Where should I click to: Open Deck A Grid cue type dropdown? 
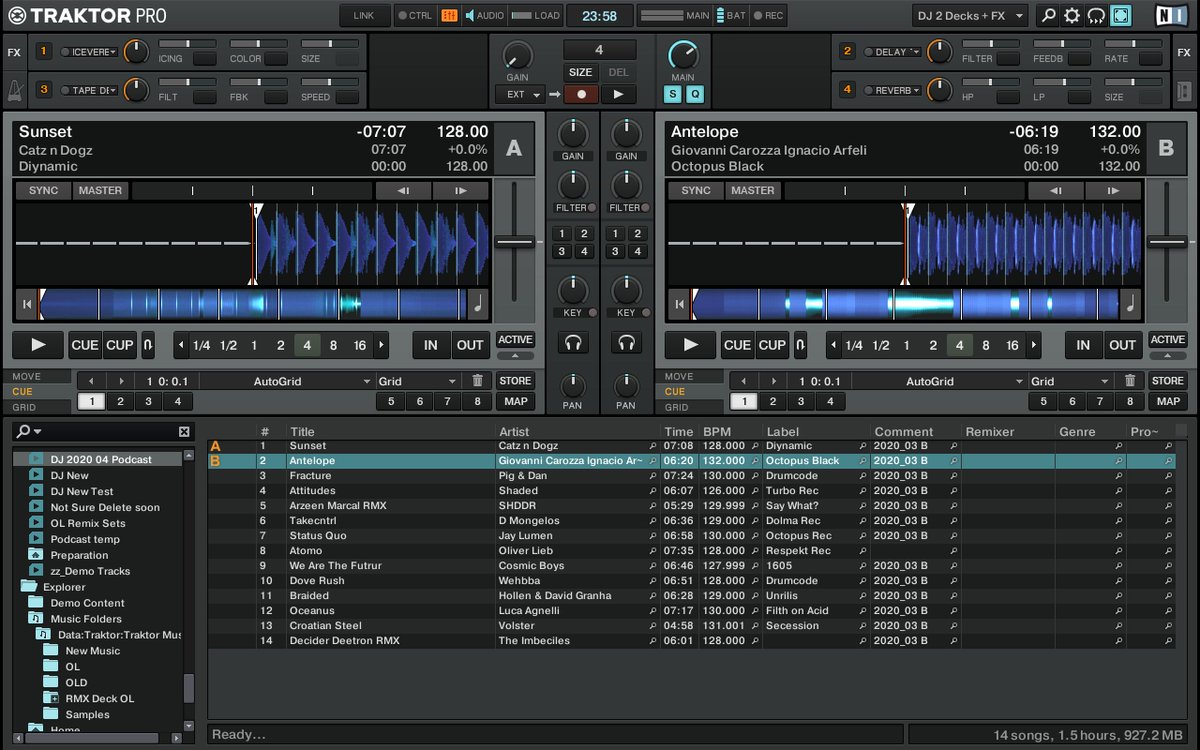419,381
